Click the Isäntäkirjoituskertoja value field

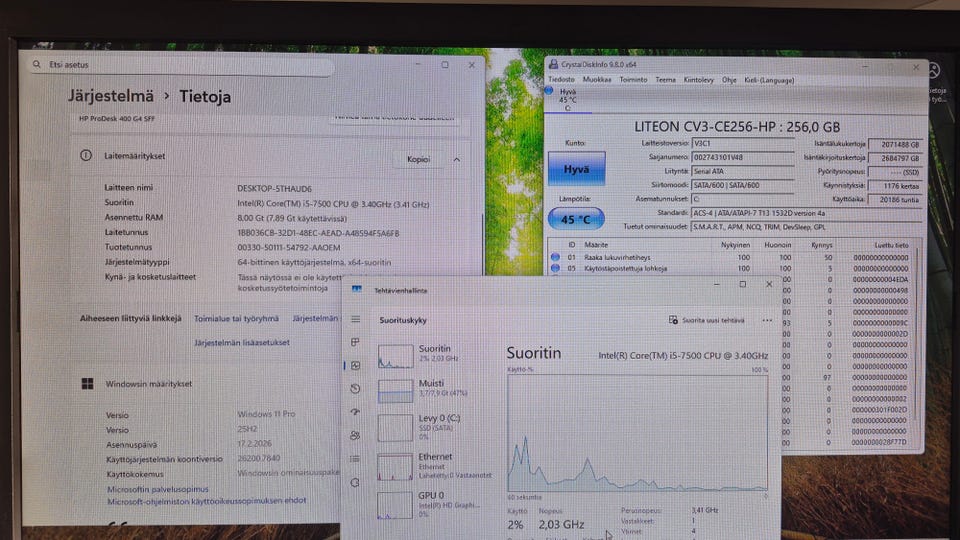point(895,158)
